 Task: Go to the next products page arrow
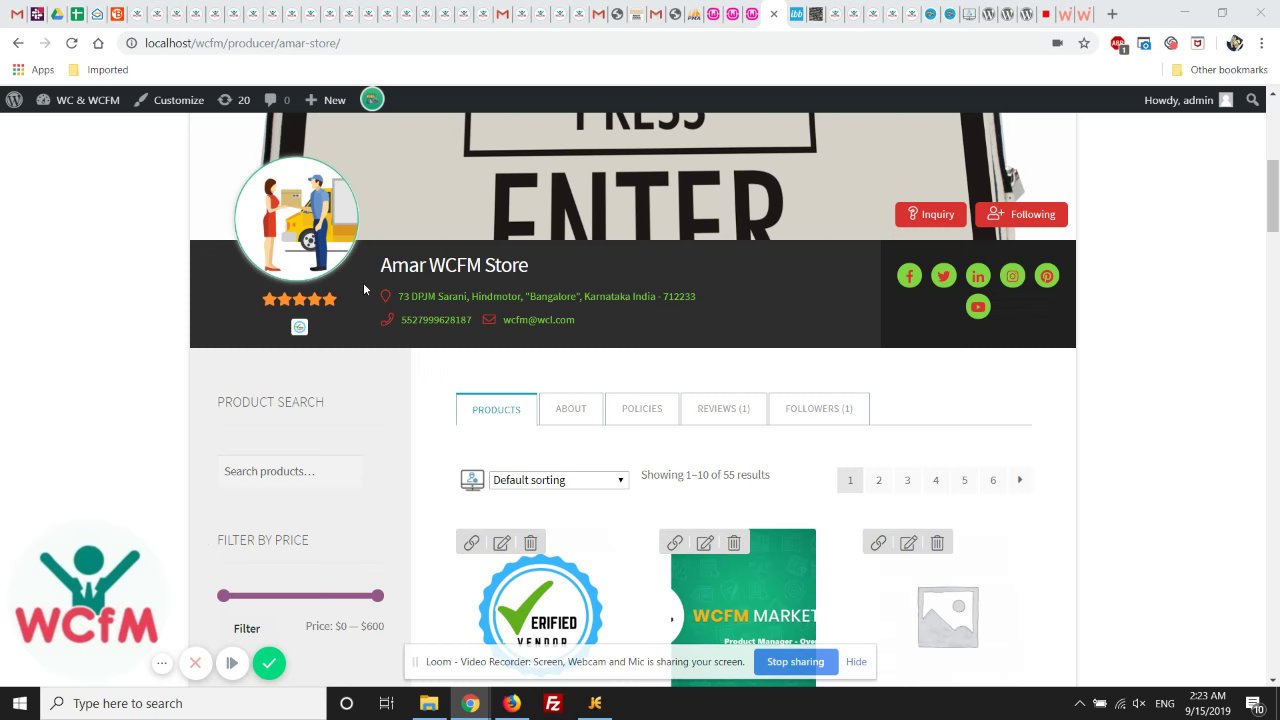[x=1020, y=480]
